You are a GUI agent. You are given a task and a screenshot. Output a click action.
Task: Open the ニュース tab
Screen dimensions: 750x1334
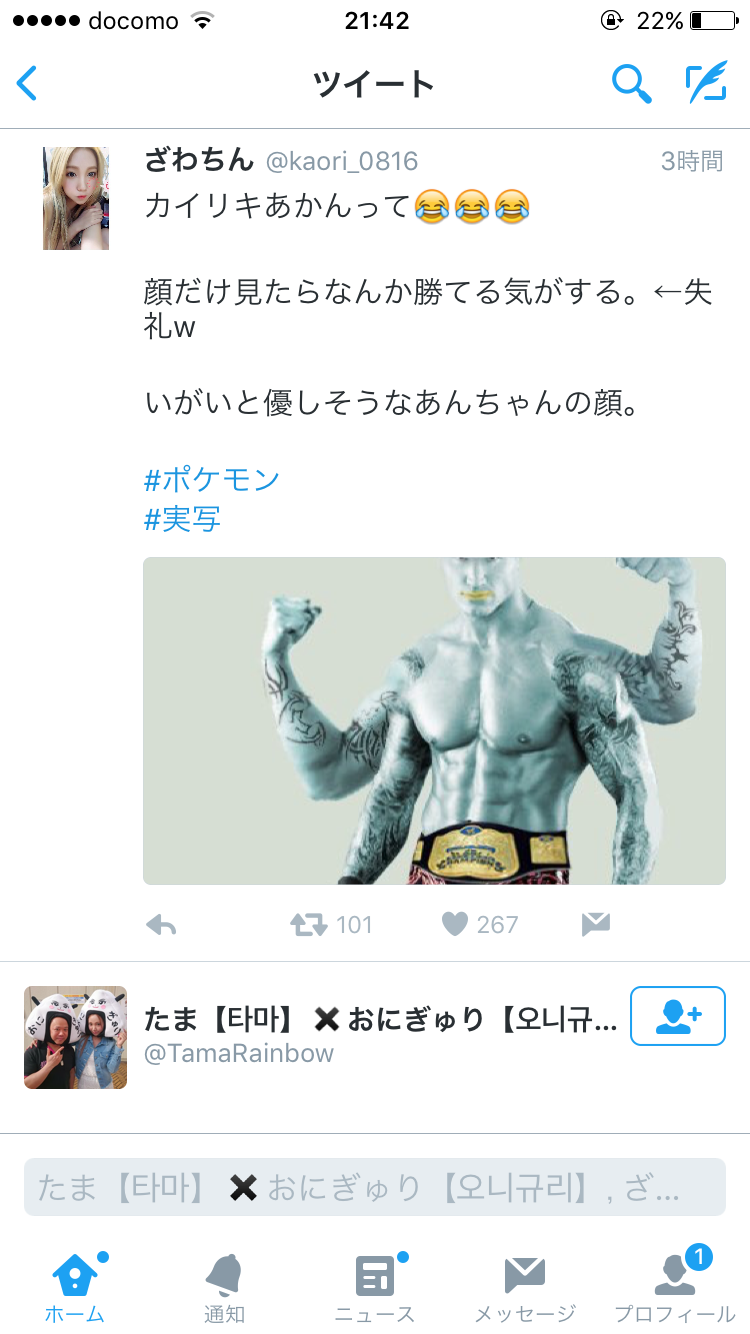coord(375,1287)
